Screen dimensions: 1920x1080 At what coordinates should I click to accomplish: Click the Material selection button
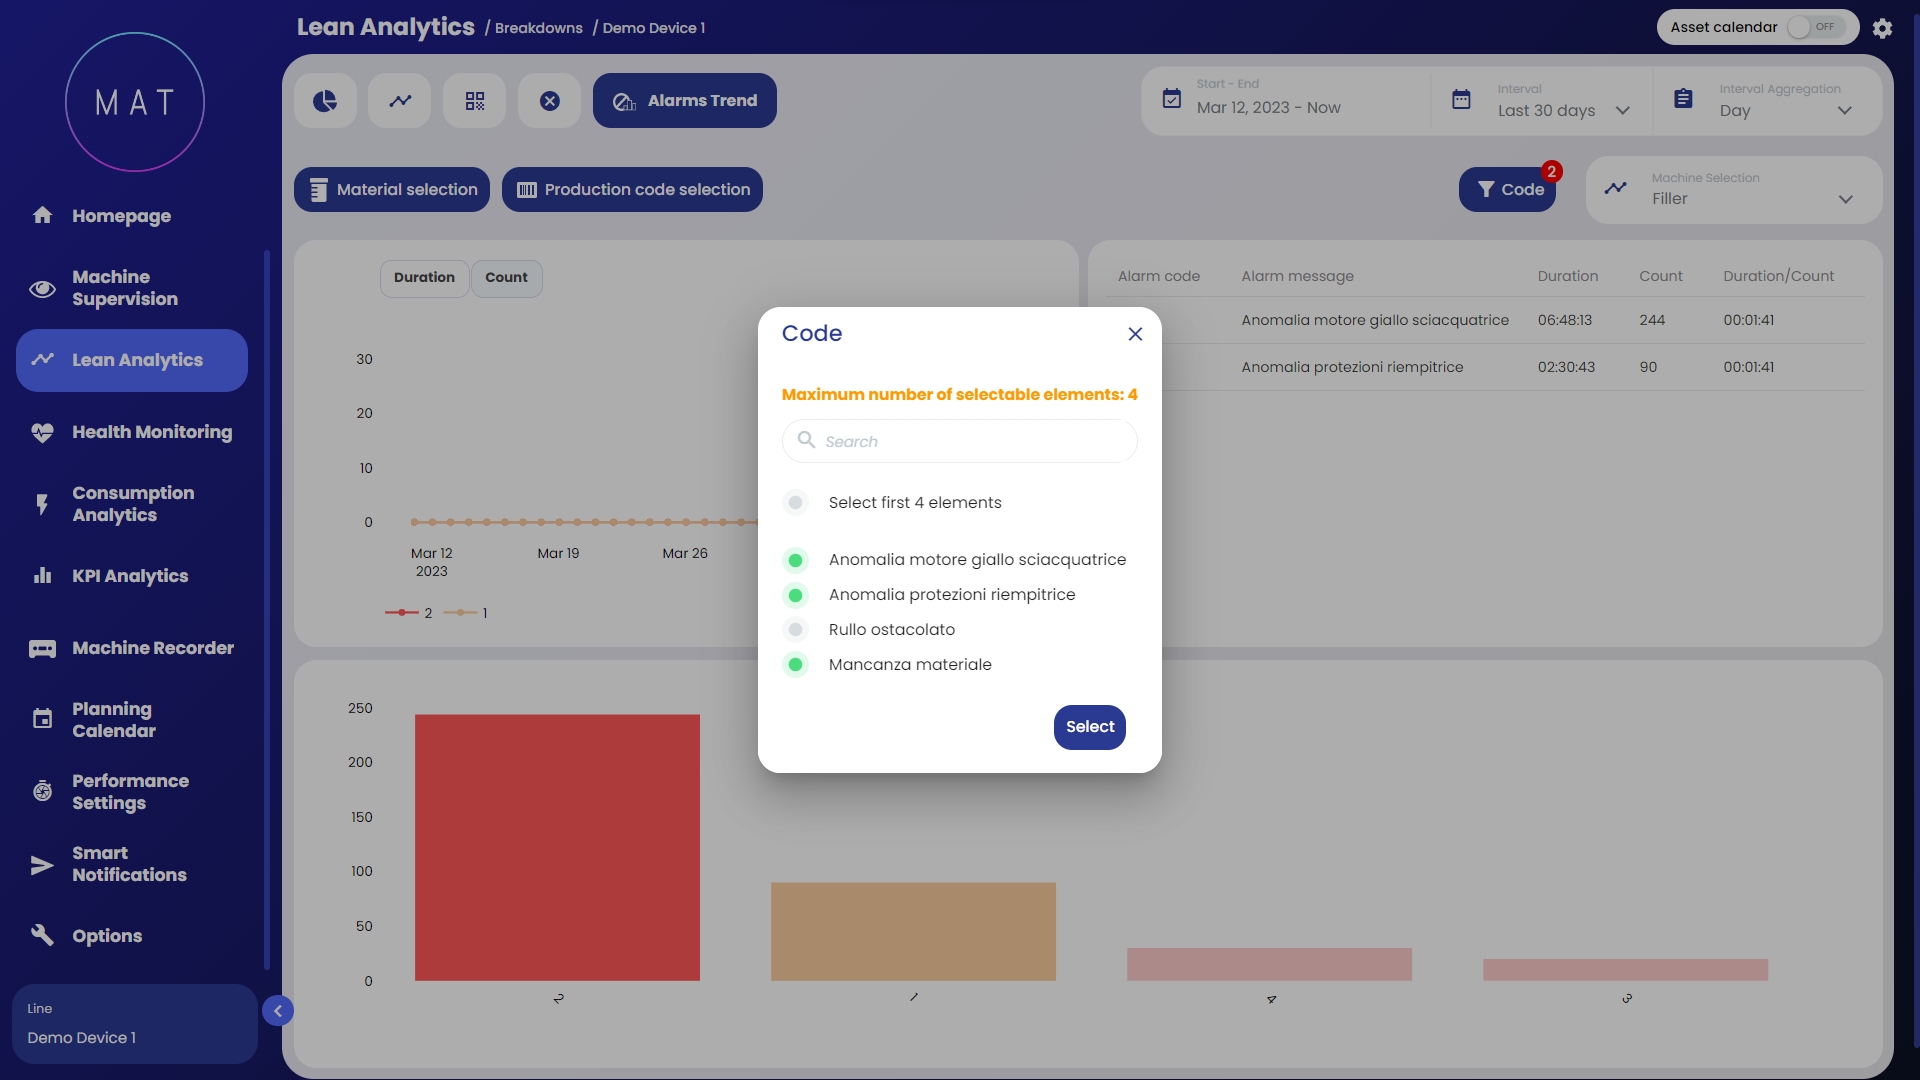coord(392,190)
